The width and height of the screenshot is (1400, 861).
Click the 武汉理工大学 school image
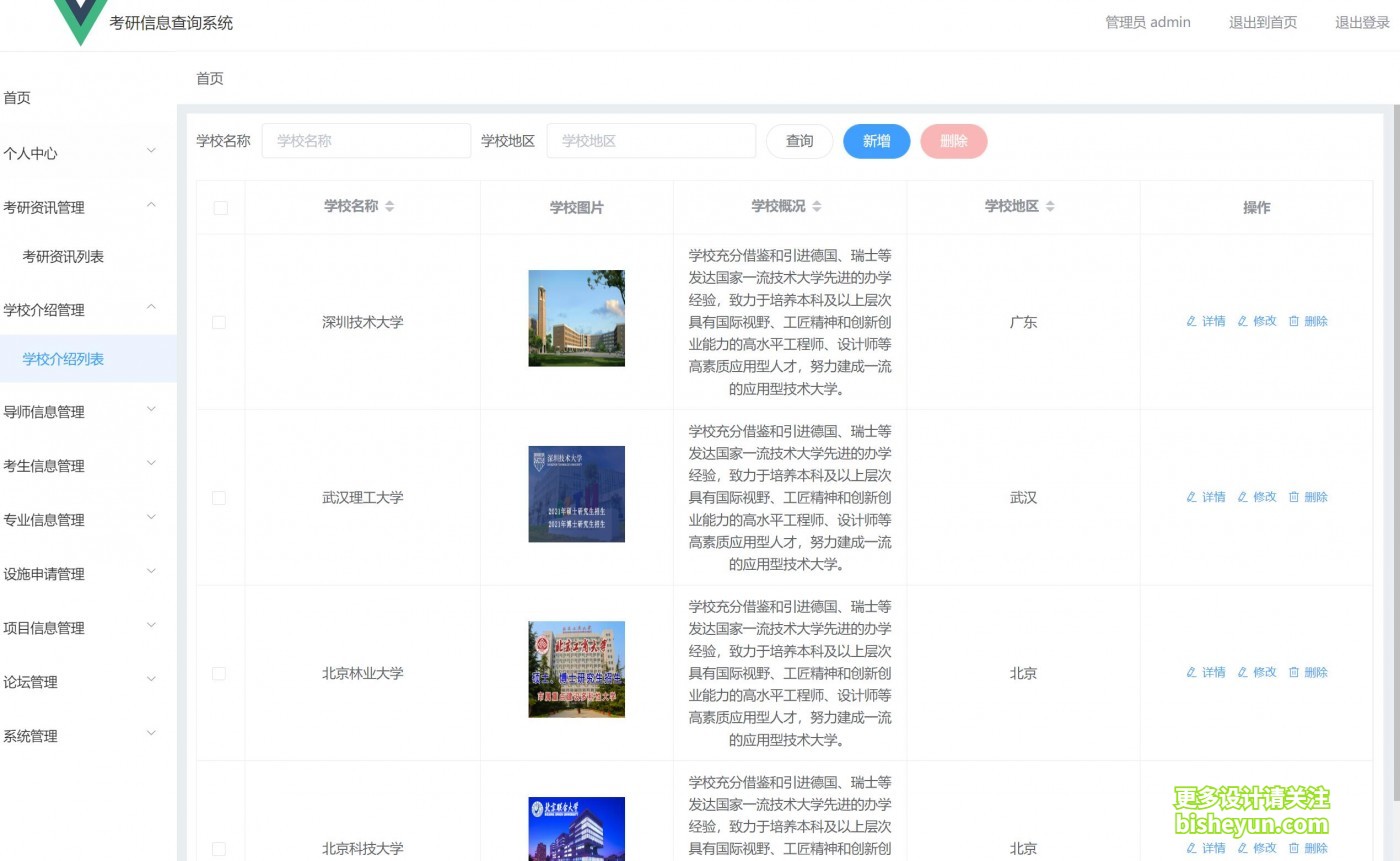577,494
